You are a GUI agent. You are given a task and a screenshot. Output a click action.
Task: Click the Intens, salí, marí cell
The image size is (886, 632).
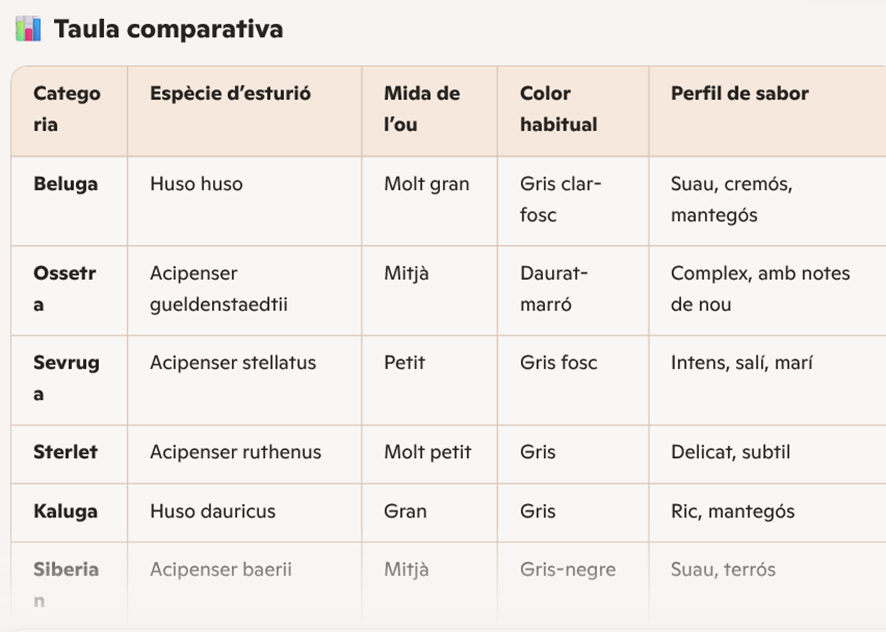coord(741,363)
